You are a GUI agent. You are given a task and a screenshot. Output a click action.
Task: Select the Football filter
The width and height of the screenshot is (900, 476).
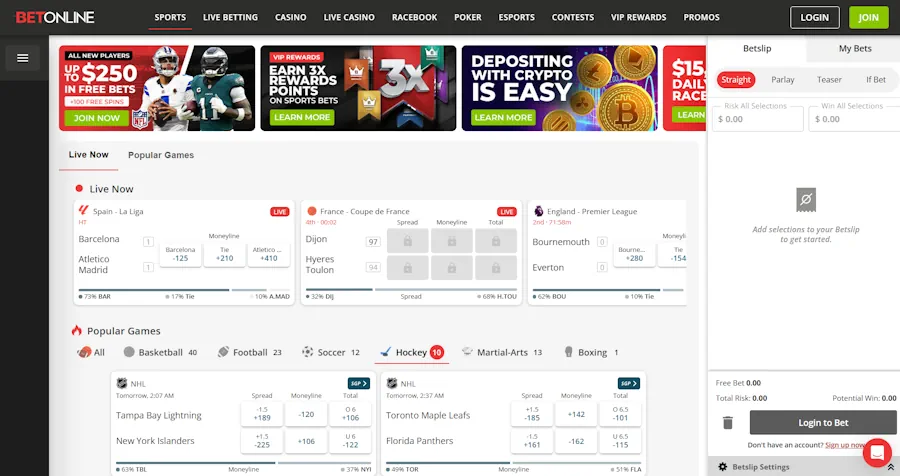click(250, 352)
